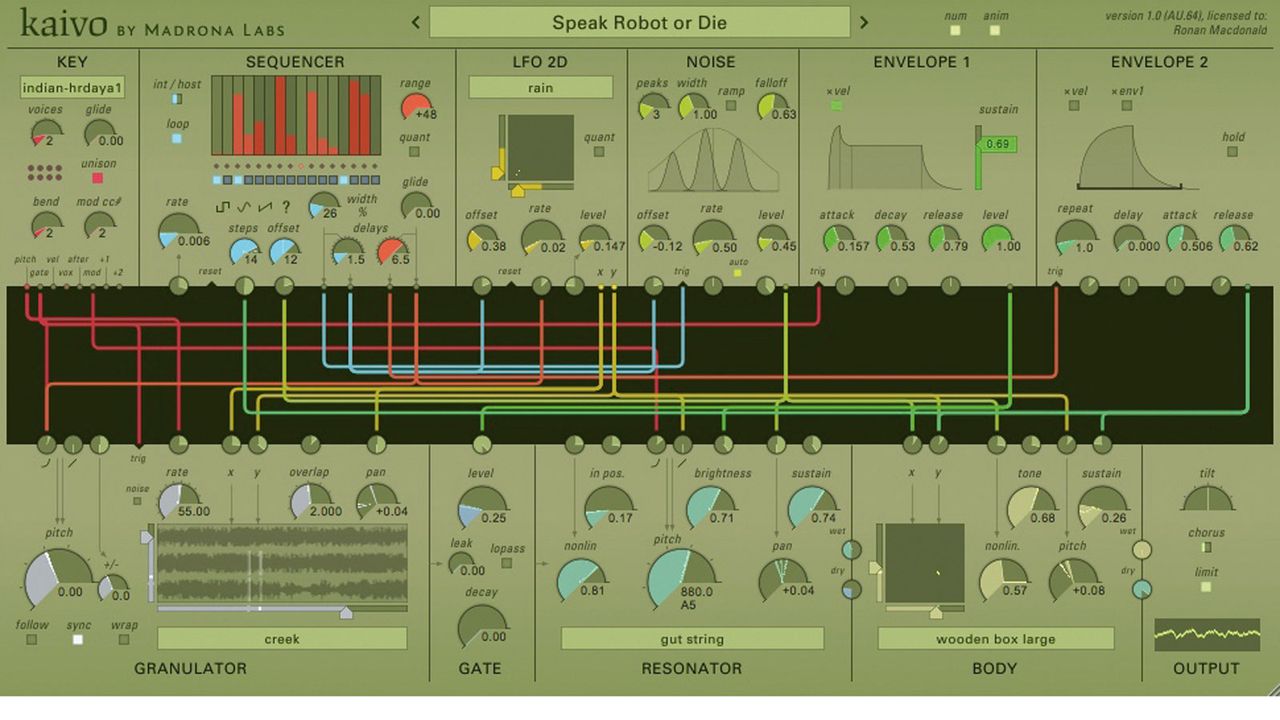The image size is (1280, 720).
Task: Enable the Envelope 2 hold checkbox
Action: [x=1232, y=152]
